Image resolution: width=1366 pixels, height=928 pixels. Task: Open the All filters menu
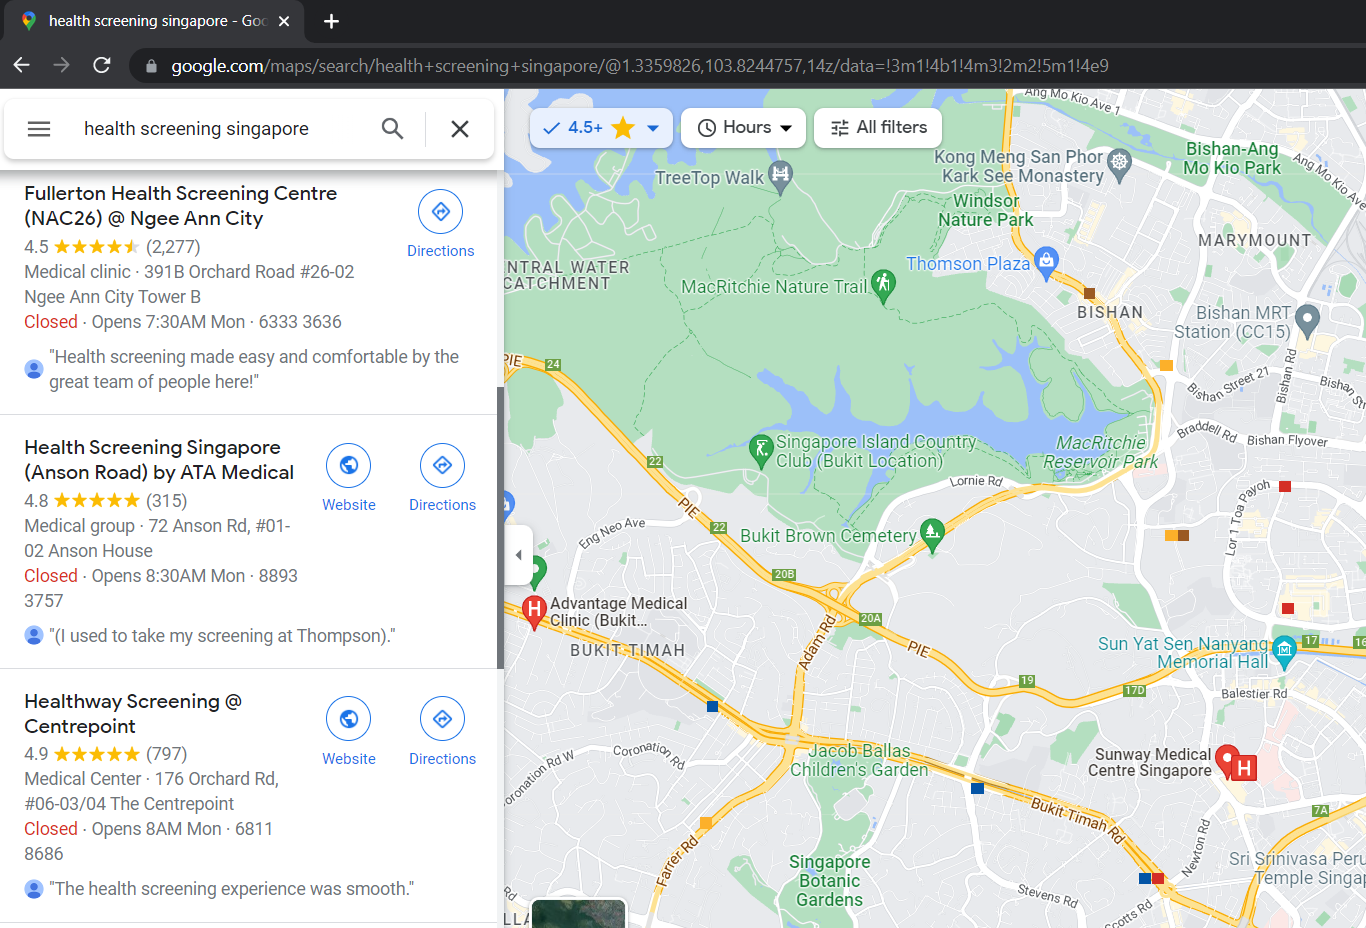click(x=878, y=128)
